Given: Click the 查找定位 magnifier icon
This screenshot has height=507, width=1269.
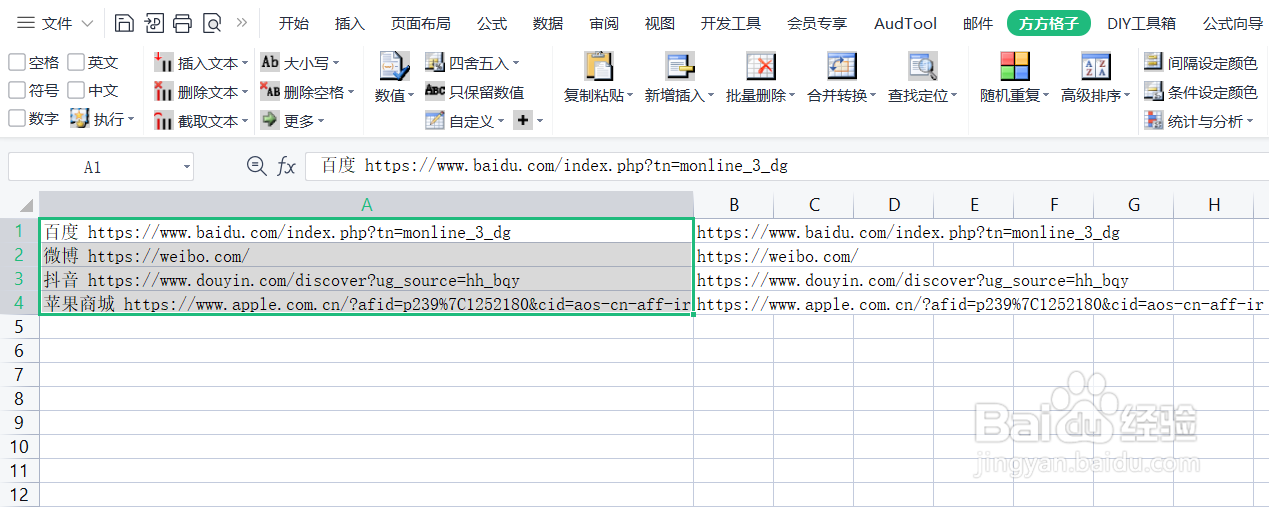Looking at the screenshot, I should (923, 66).
